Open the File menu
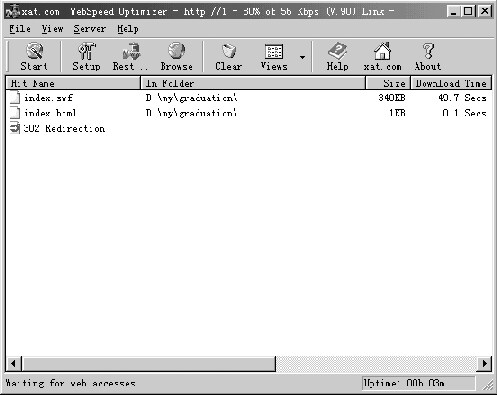The image size is (497, 395). tap(20, 29)
